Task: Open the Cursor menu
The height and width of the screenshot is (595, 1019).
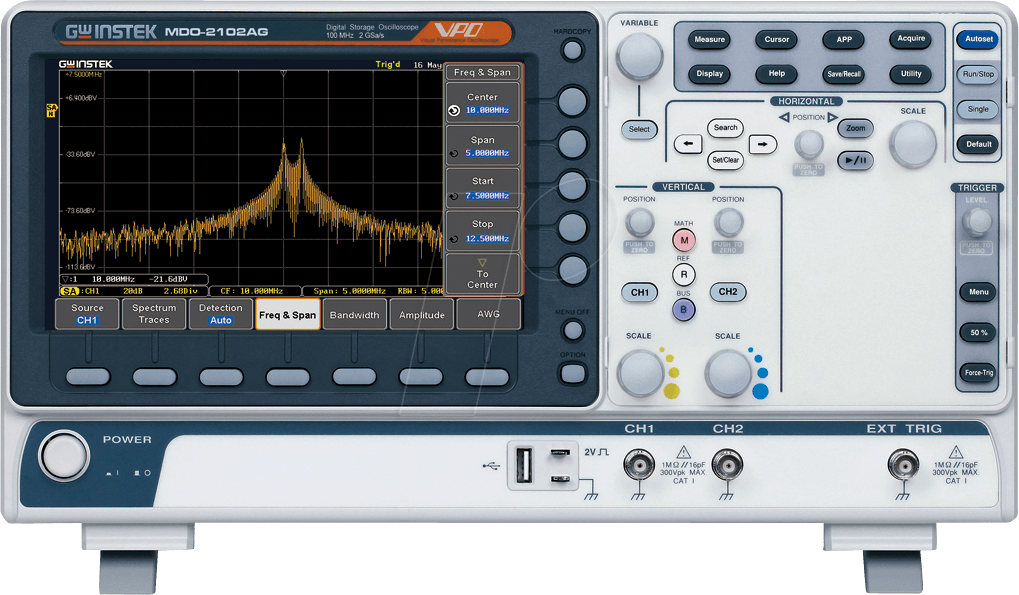Action: pos(776,40)
